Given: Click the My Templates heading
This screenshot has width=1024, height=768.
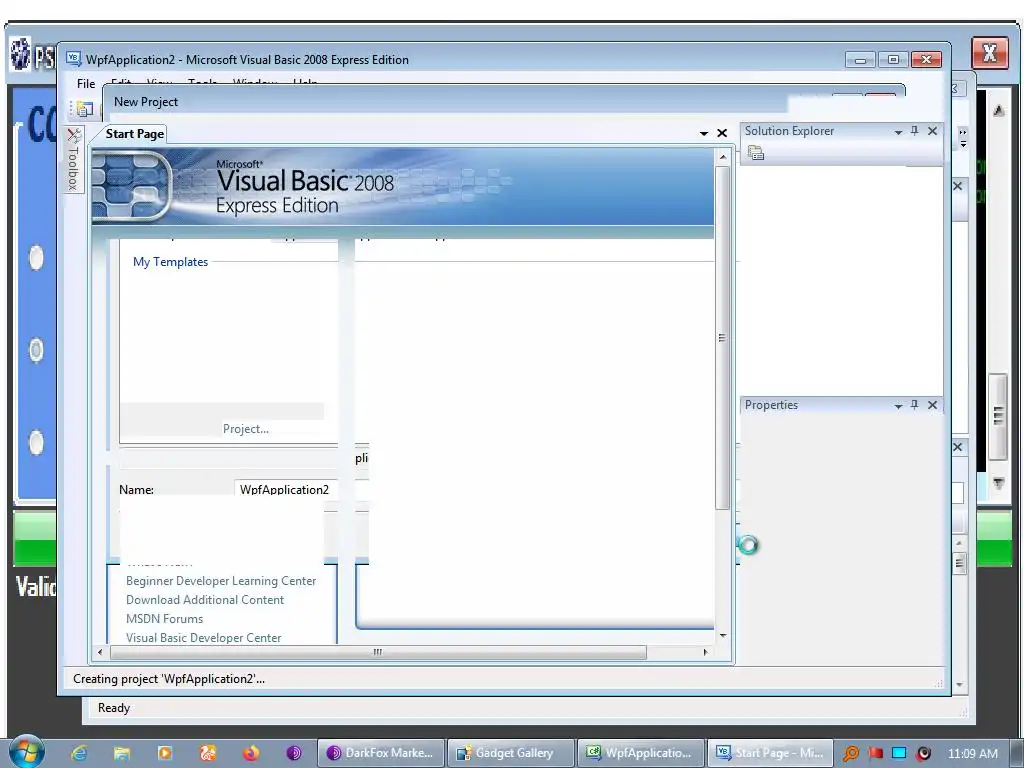Looking at the screenshot, I should click(170, 262).
